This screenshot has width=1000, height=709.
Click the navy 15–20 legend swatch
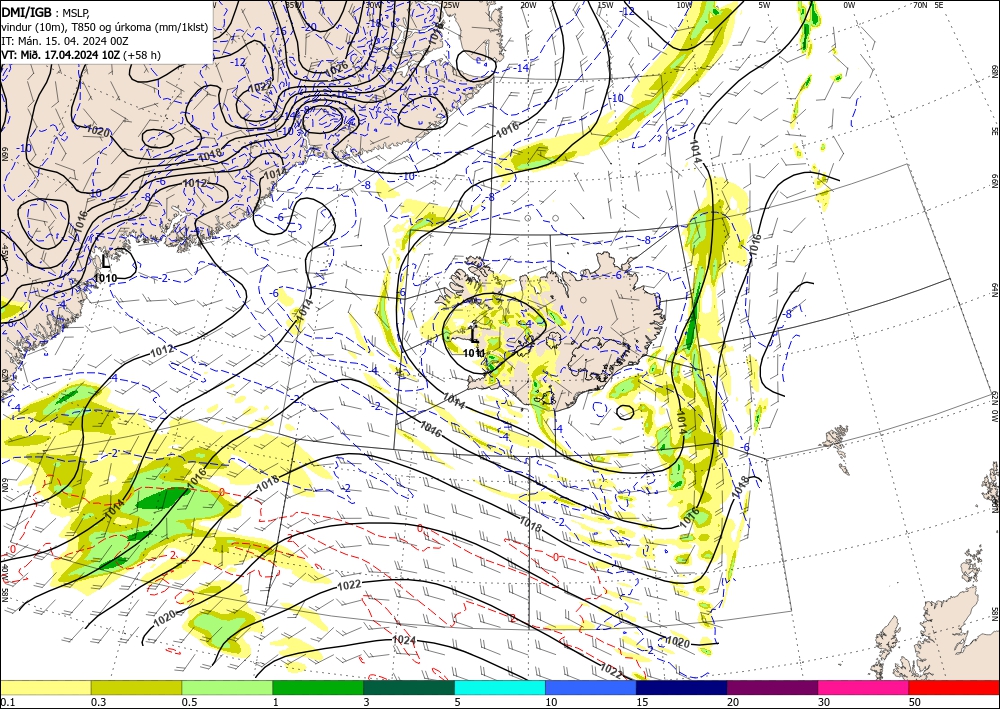click(x=682, y=687)
